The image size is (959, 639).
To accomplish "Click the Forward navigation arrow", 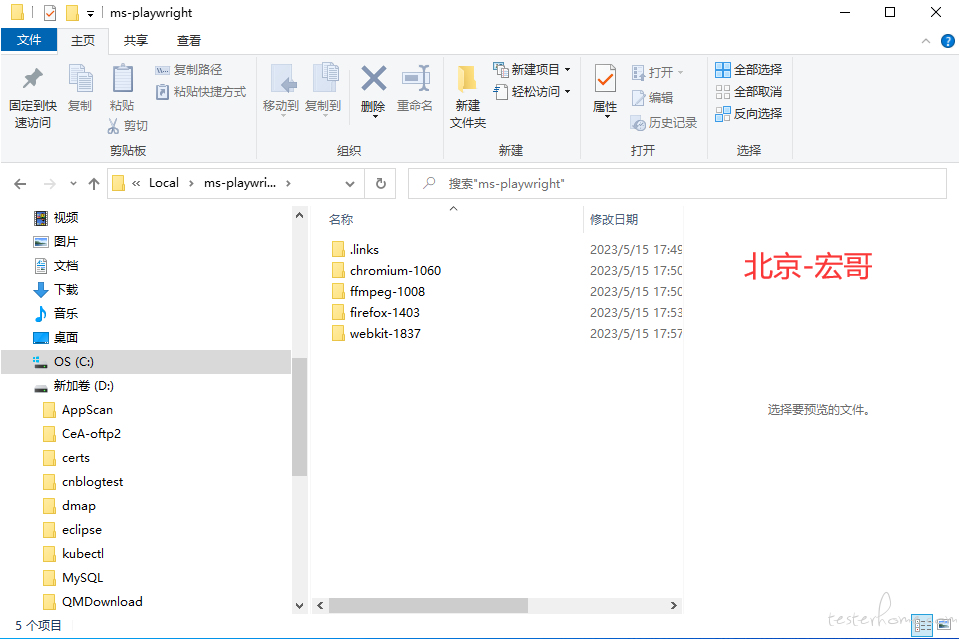I will [x=50, y=183].
